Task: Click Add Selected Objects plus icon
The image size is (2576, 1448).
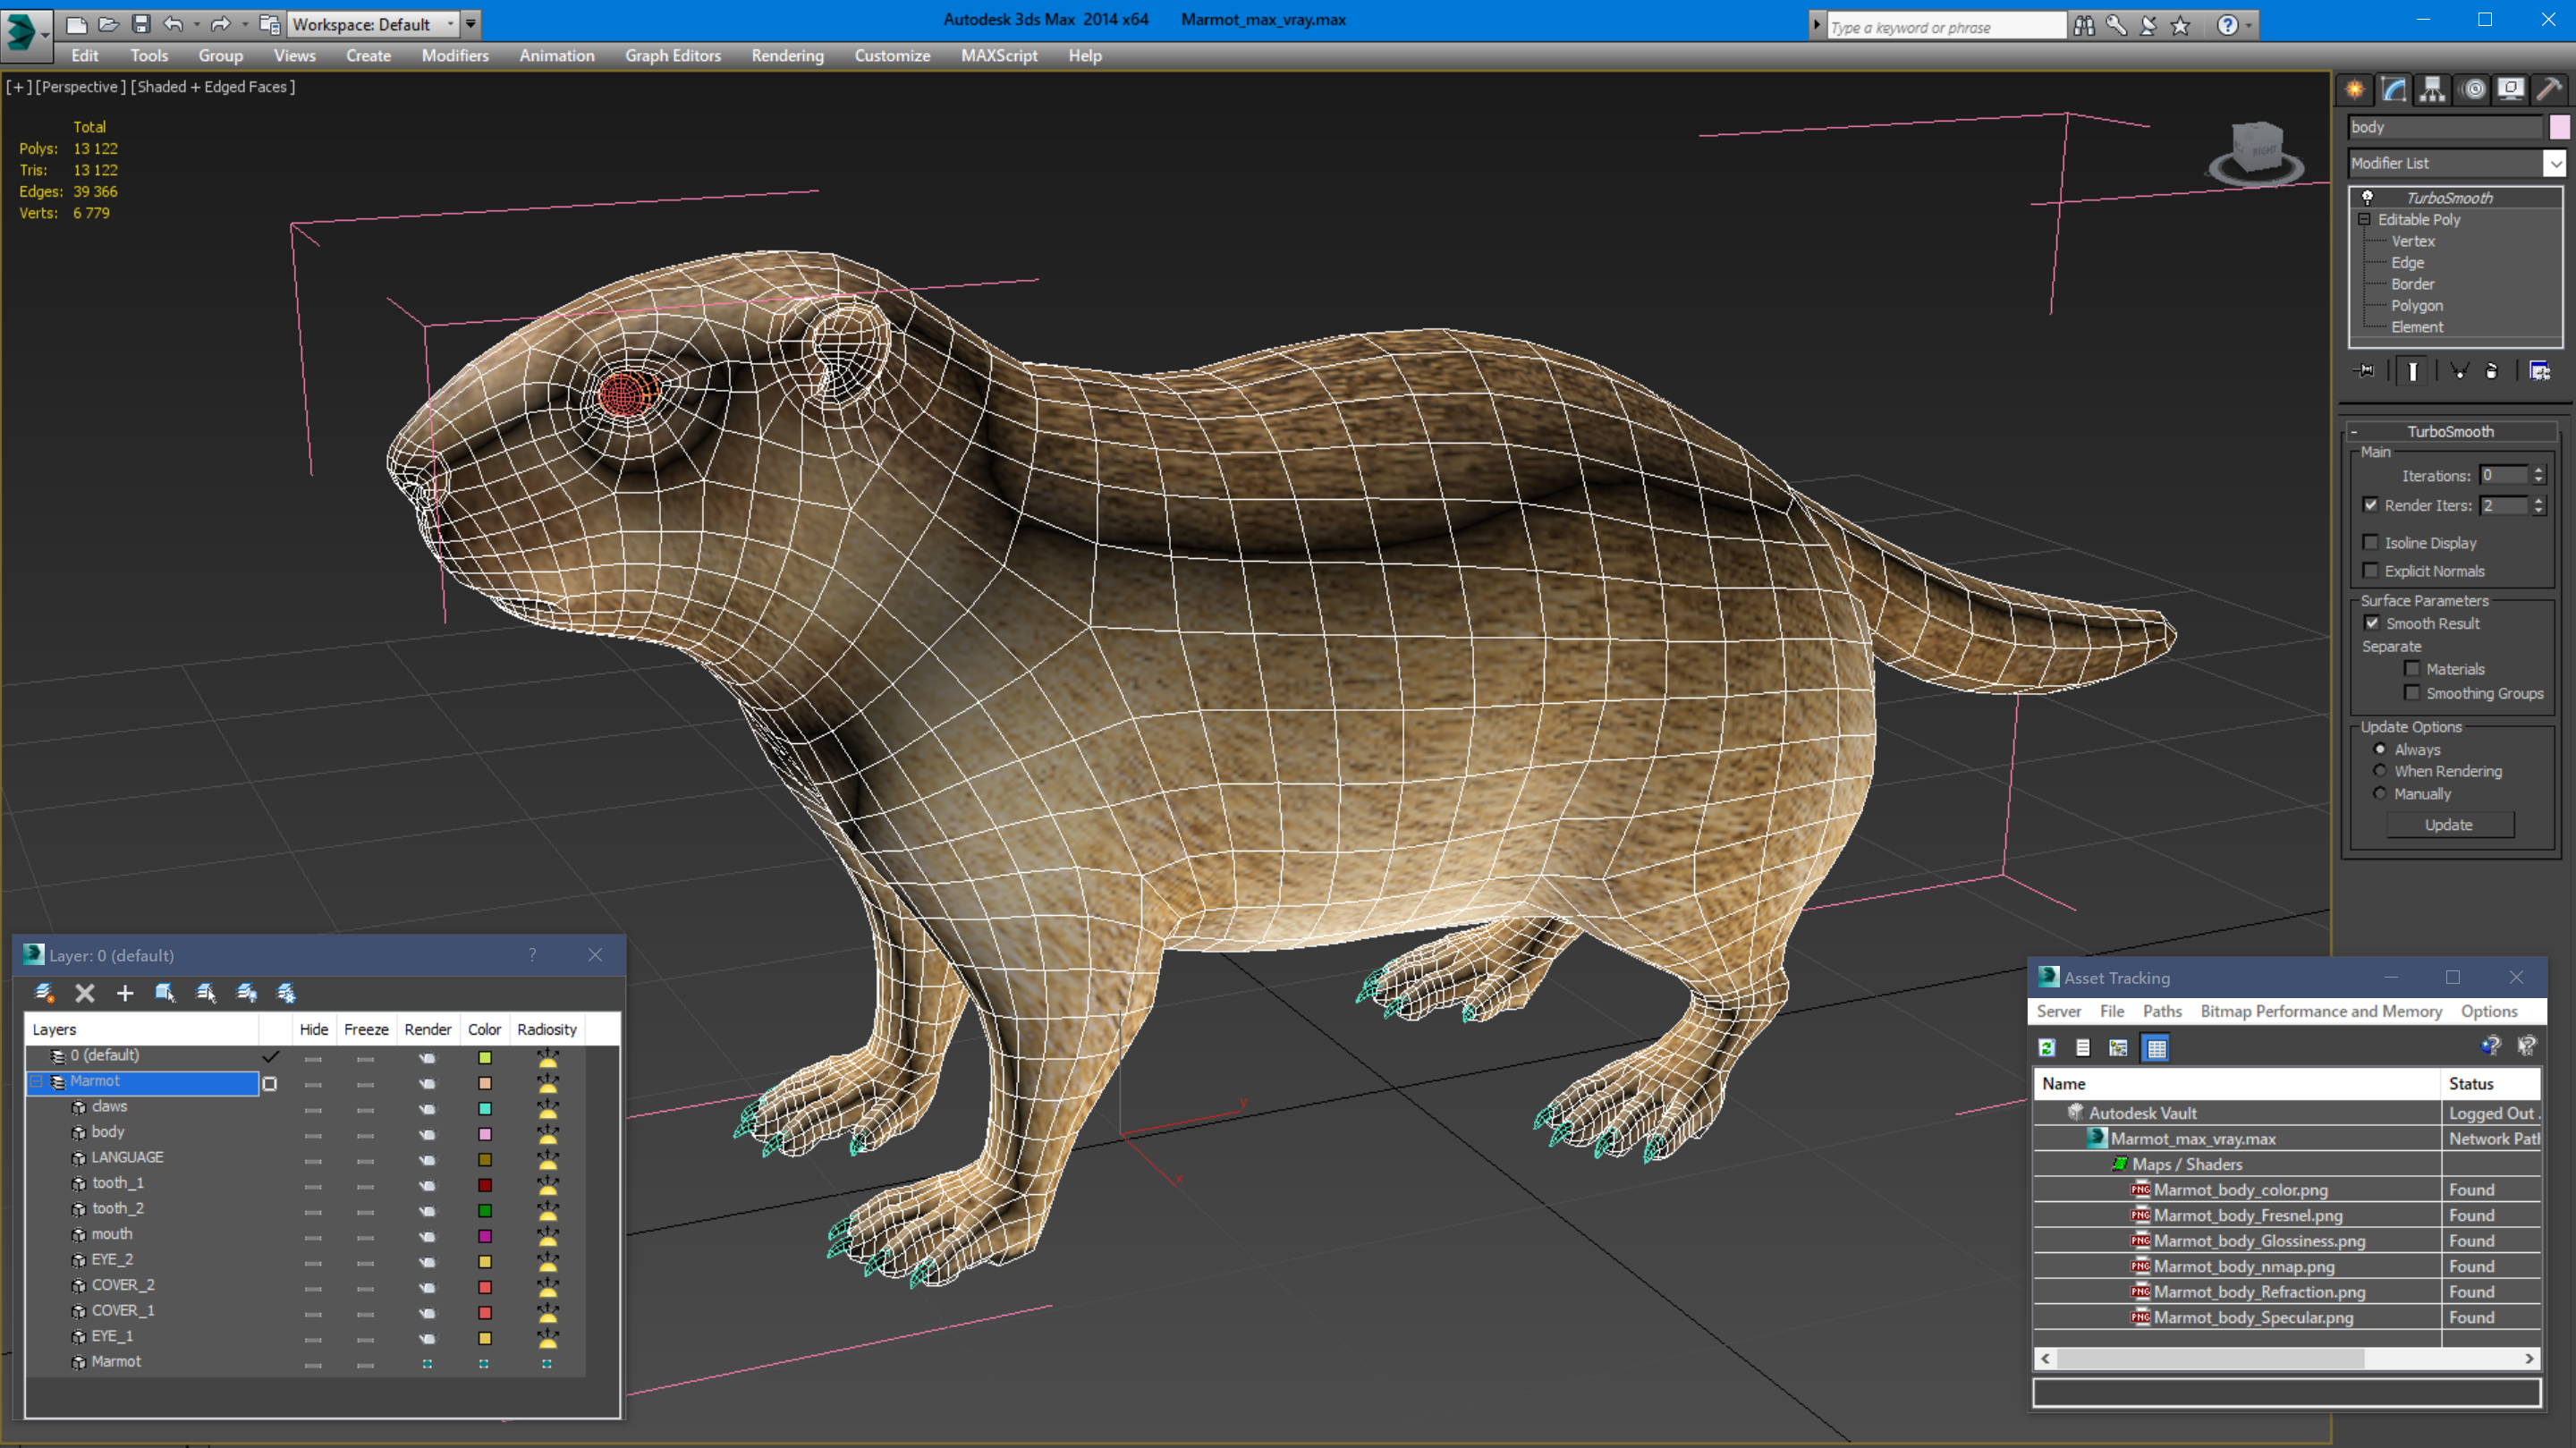Action: [125, 992]
